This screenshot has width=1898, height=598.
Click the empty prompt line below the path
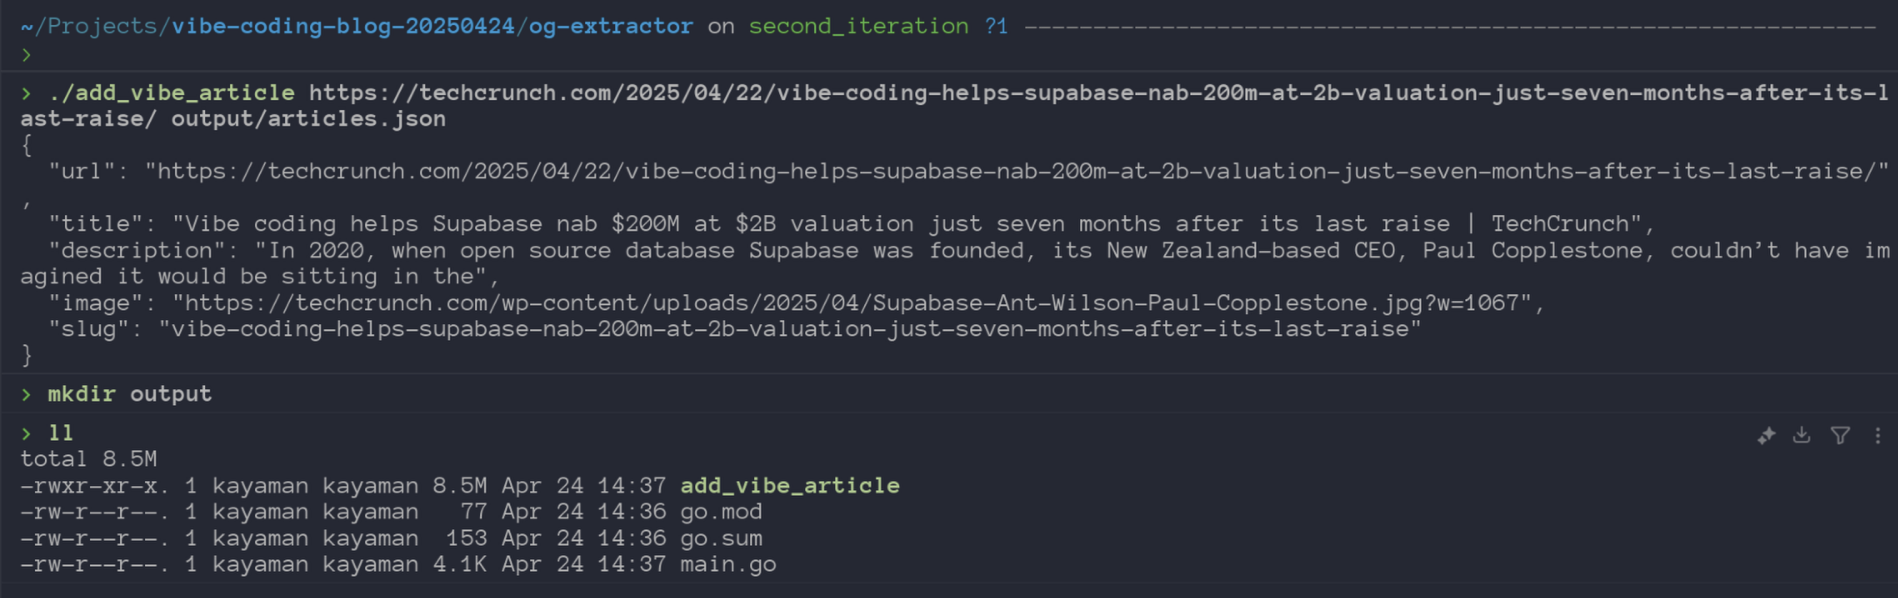click(x=949, y=55)
